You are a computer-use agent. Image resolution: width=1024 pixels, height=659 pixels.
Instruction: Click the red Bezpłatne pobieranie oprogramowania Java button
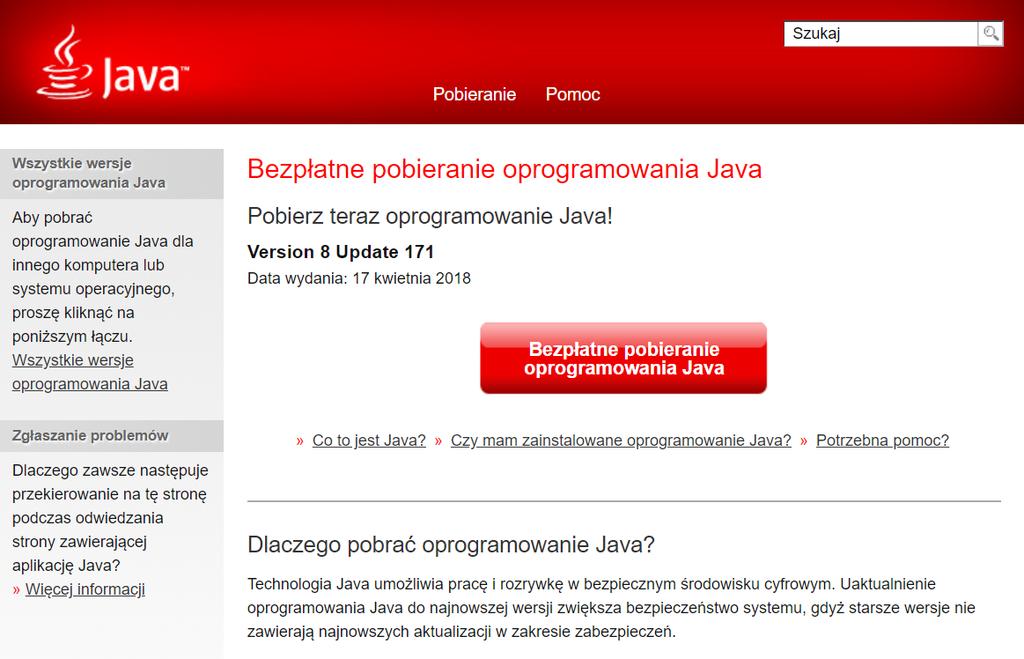[623, 358]
